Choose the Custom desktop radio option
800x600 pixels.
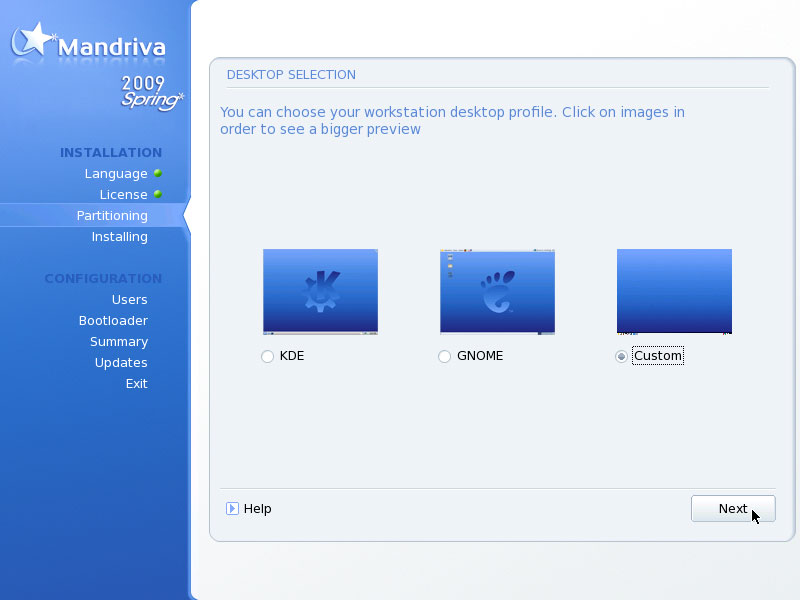coord(622,356)
